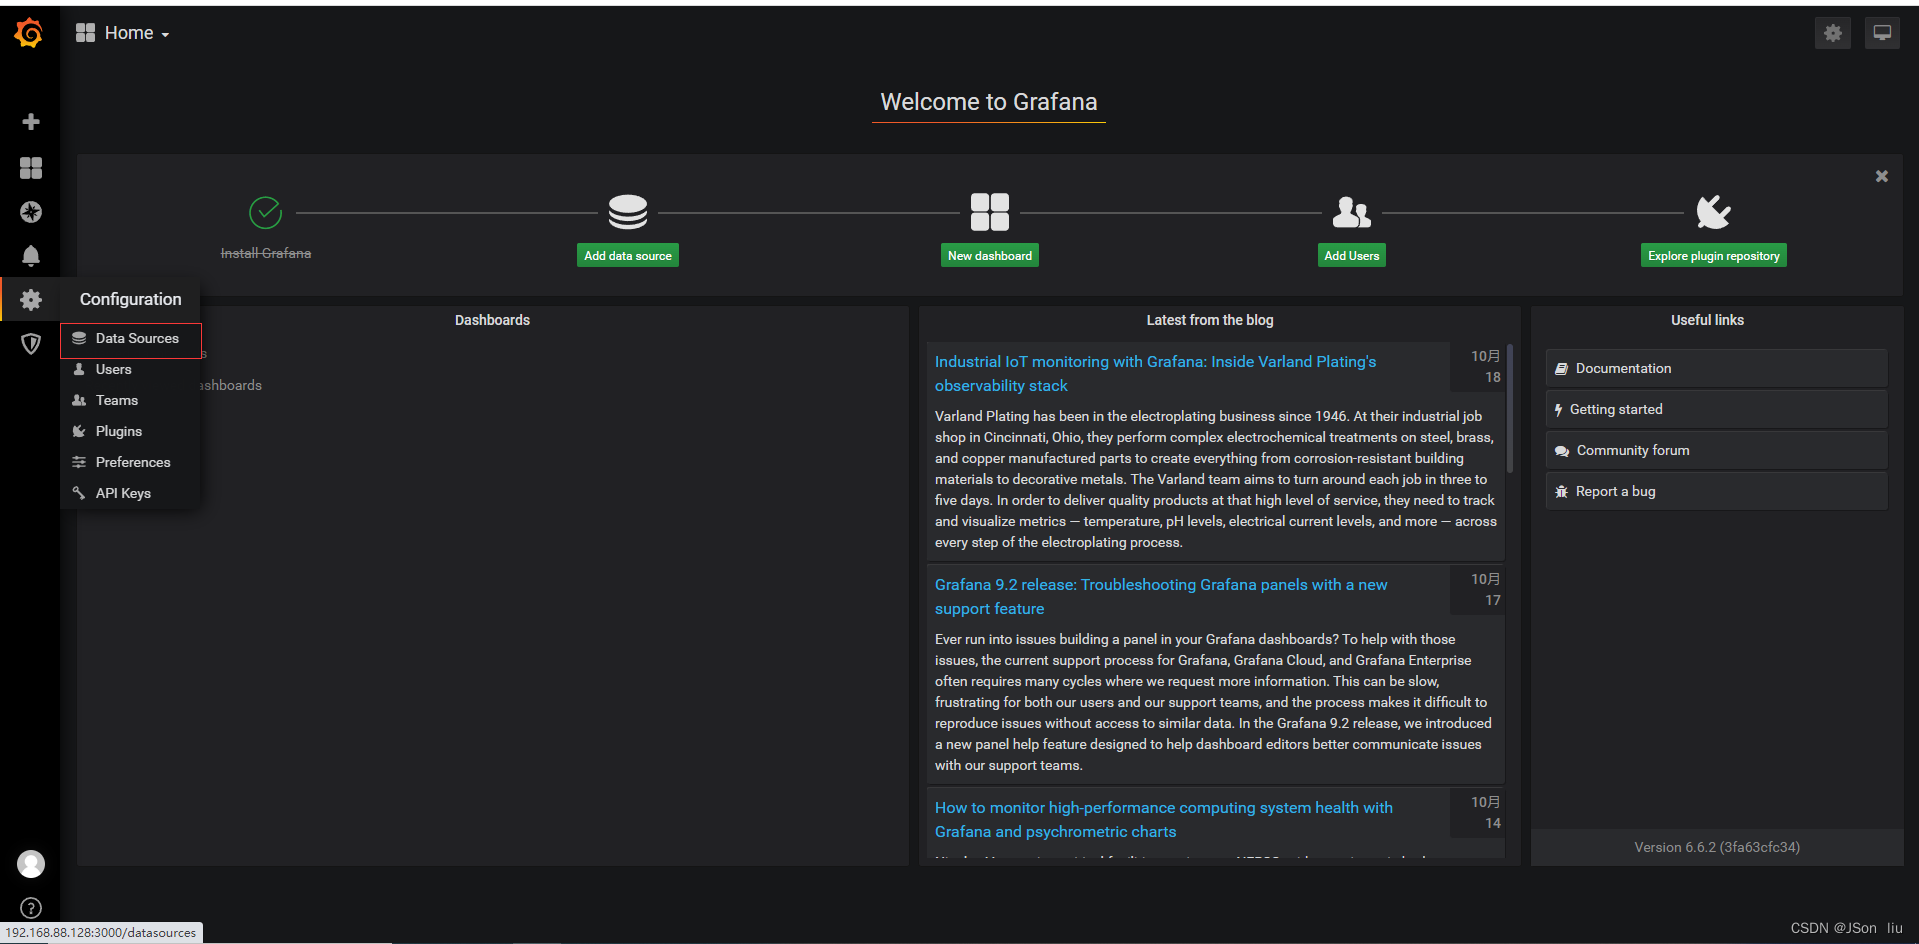Open the Alerting bell icon
Viewport: 1919px width, 944px height.
click(31, 256)
